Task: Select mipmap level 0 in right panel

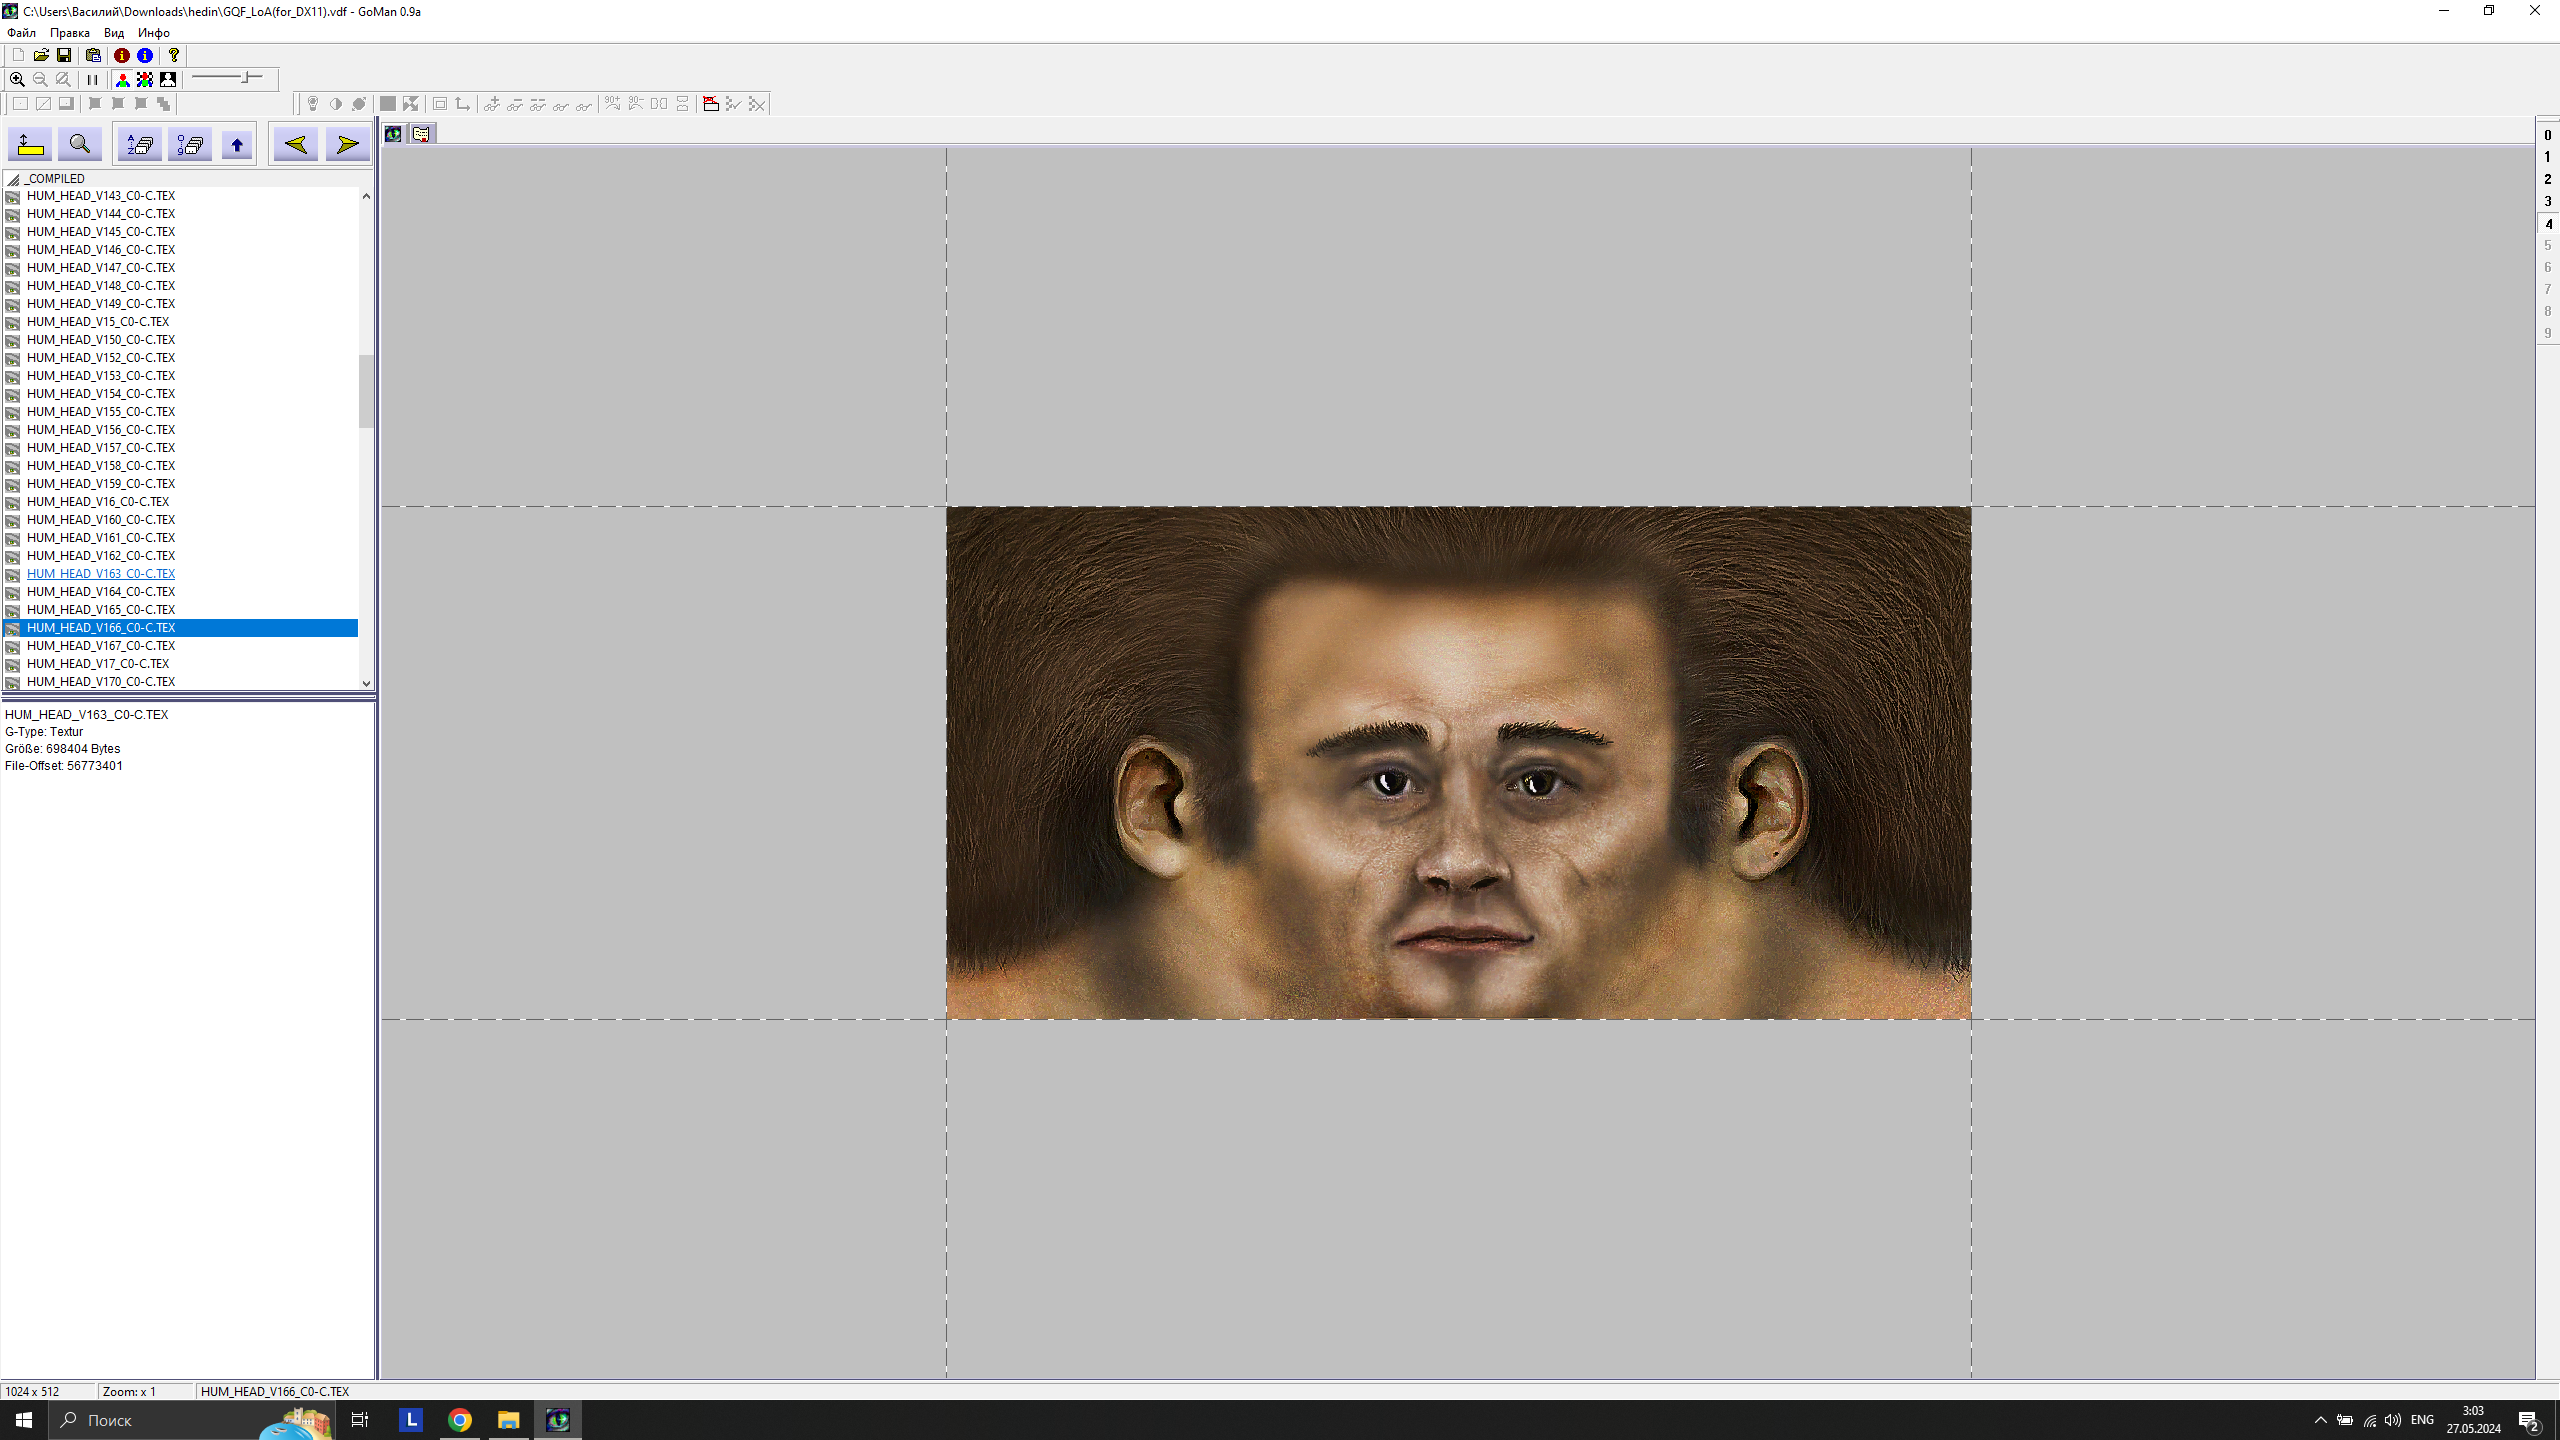Action: click(2547, 135)
